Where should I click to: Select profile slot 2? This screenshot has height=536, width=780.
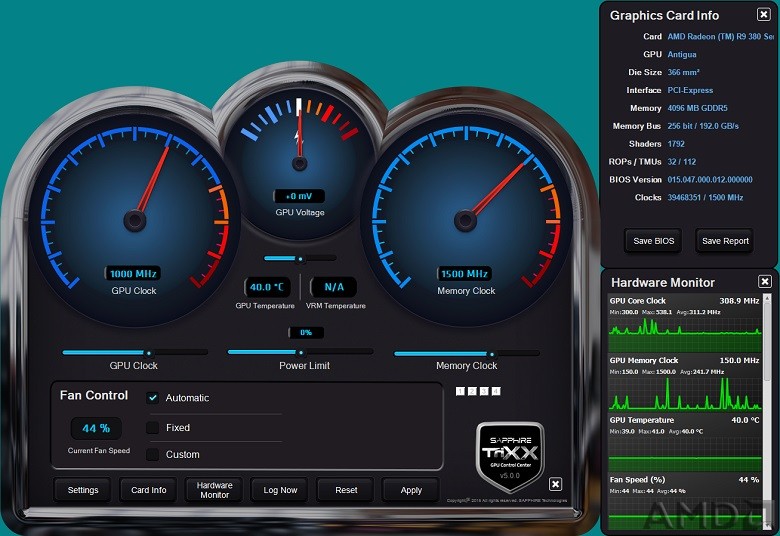click(472, 392)
